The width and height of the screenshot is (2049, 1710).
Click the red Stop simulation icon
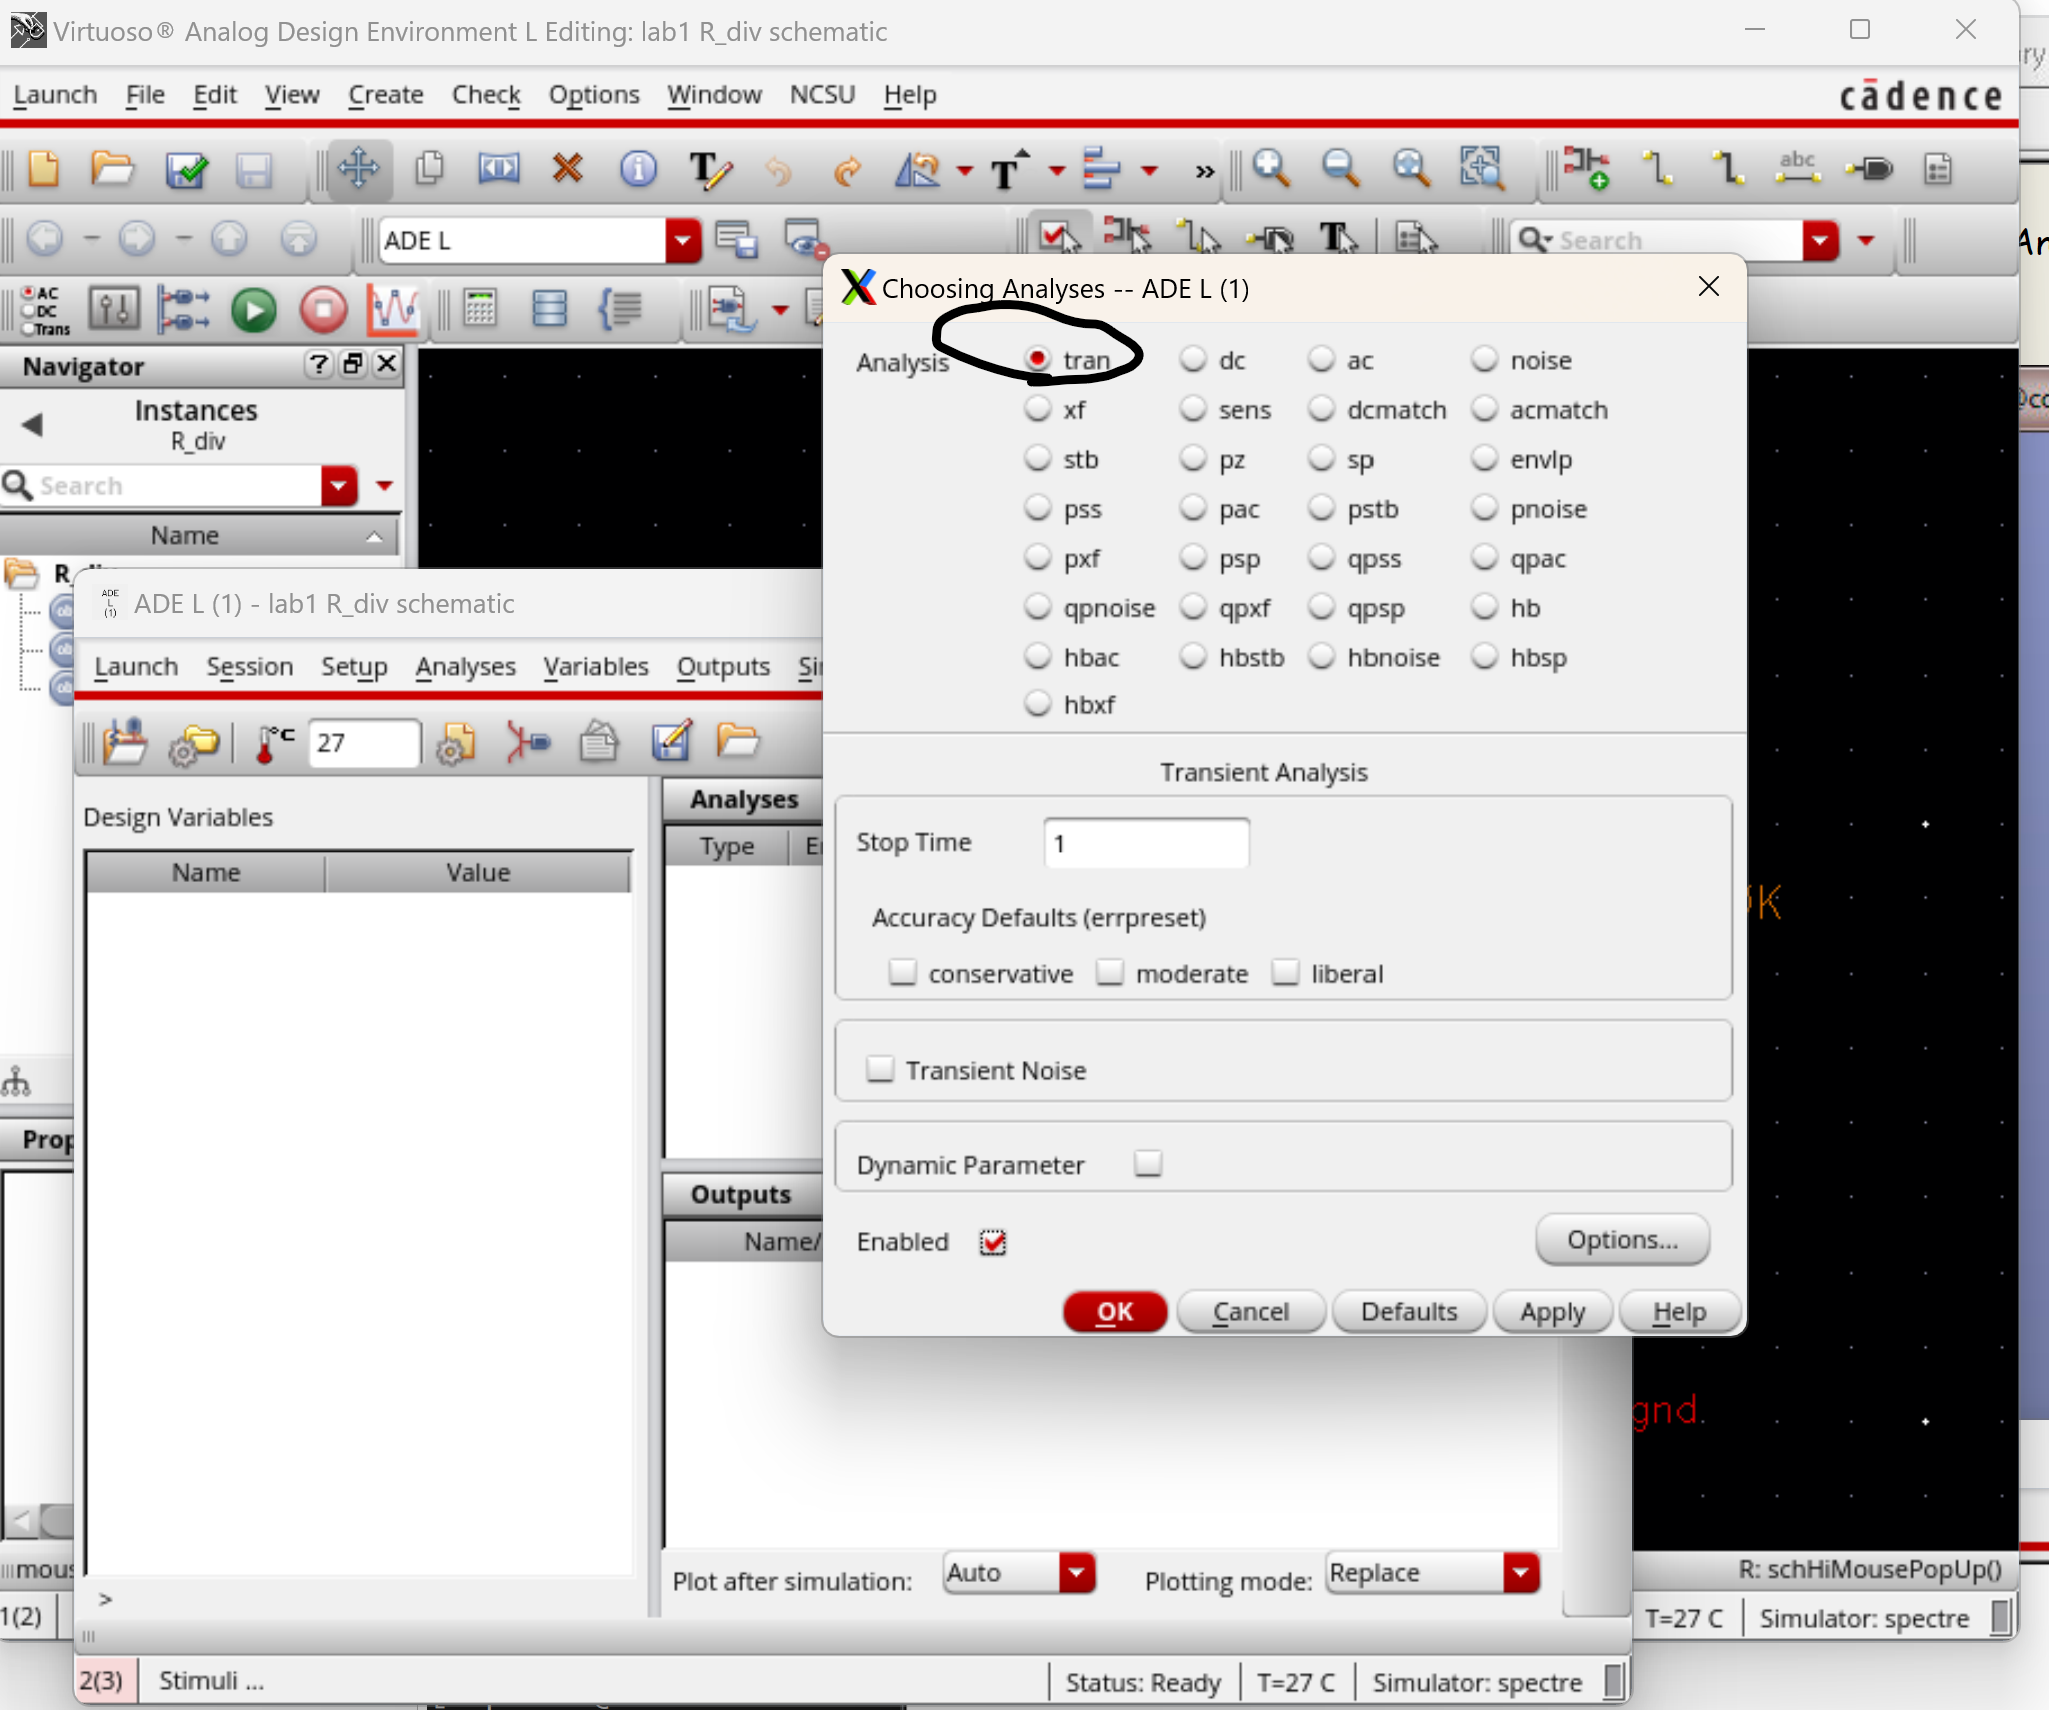point(323,310)
